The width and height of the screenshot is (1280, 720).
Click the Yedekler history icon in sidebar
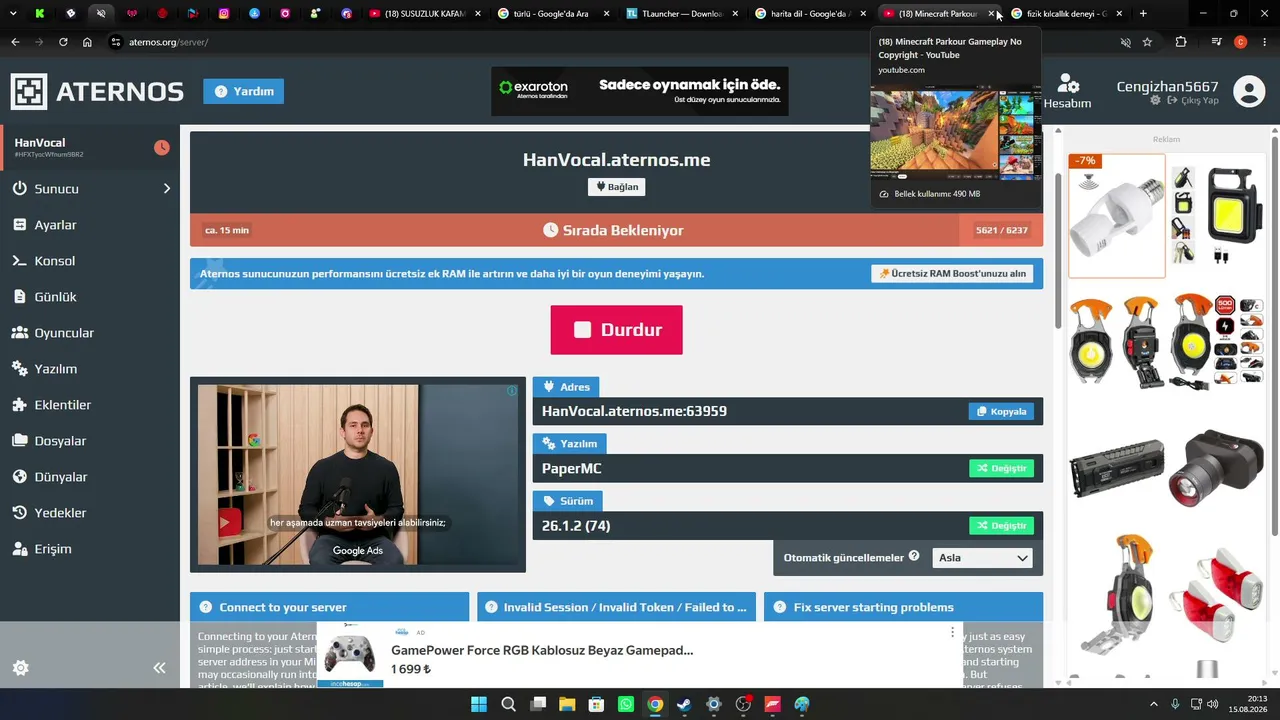pos(20,513)
